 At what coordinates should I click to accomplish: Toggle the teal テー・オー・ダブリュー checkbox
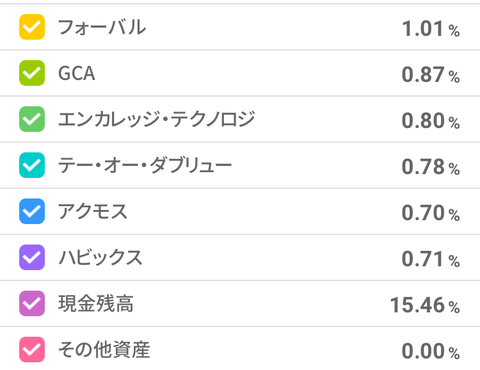[32, 165]
